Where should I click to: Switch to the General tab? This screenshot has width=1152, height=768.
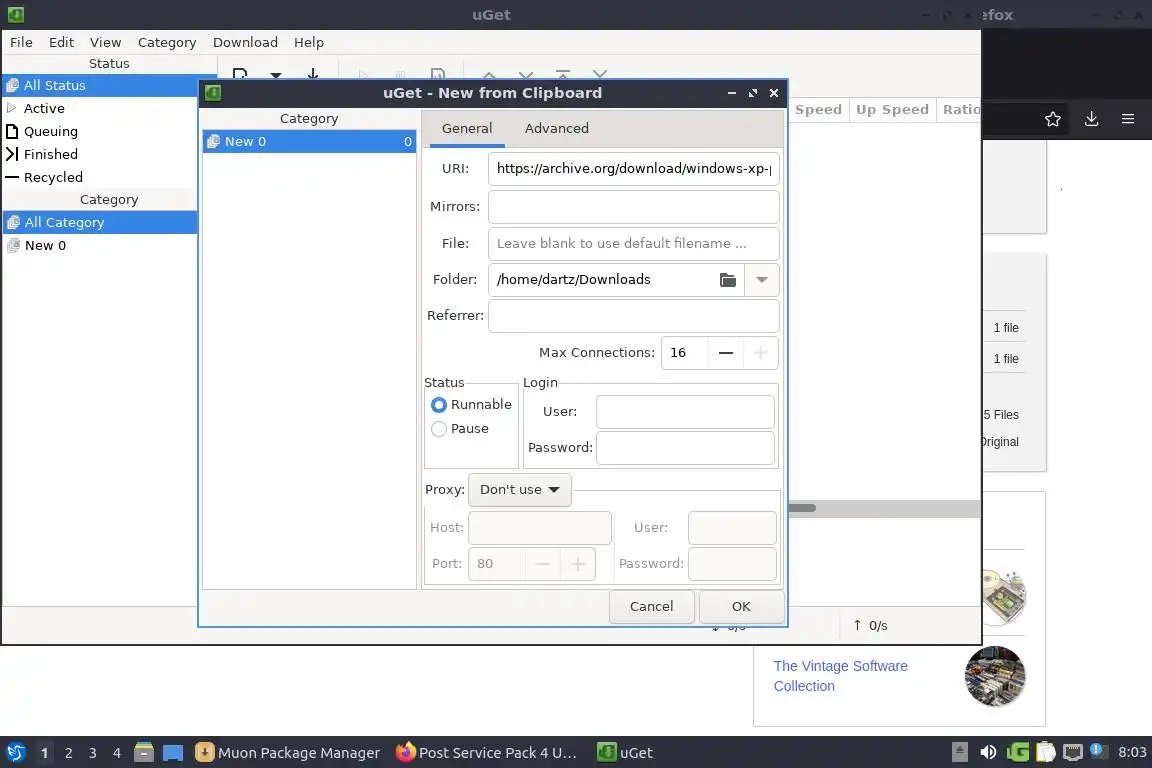tap(467, 129)
